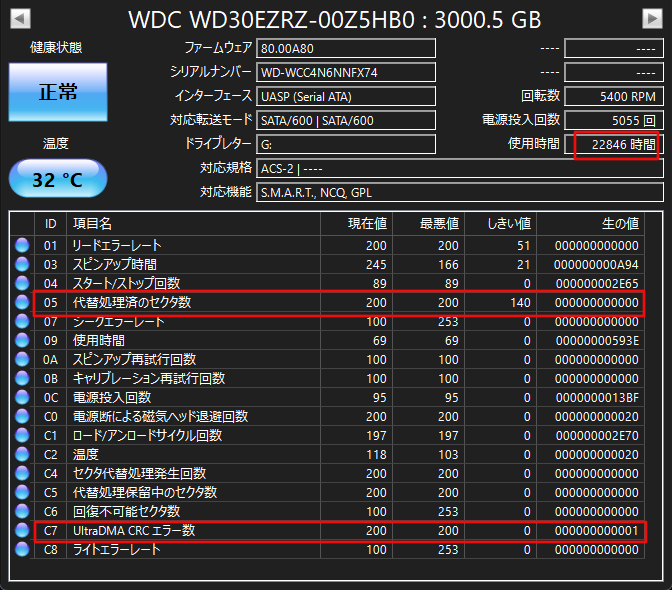The image size is (672, 590).
Task: Click status orb for row 03 スピンアップ時間
Action: 22,264
